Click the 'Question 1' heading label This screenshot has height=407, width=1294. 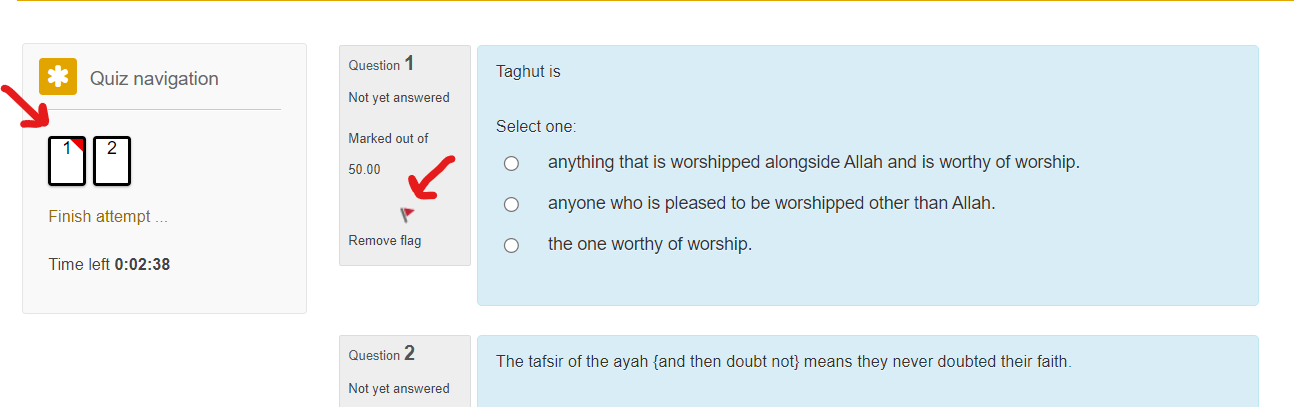click(x=381, y=65)
